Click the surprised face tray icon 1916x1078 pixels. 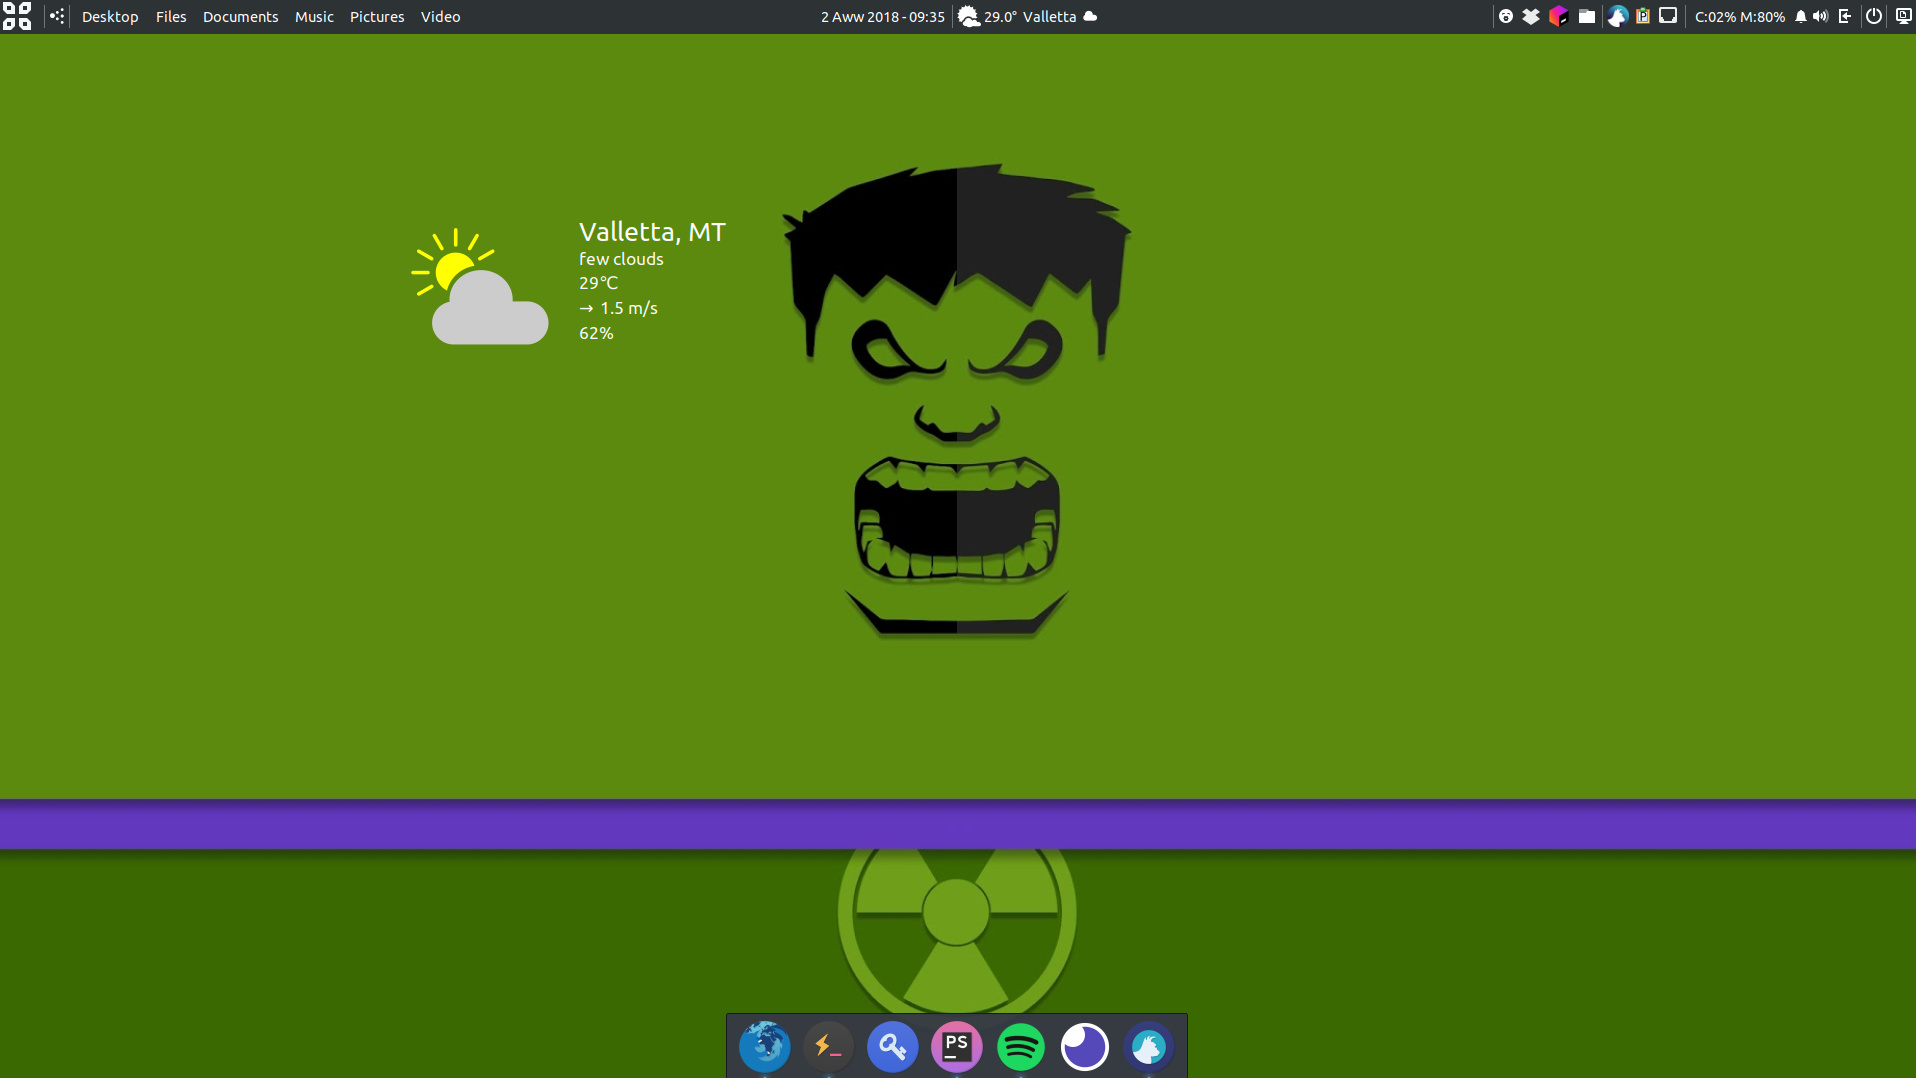coord(1506,16)
